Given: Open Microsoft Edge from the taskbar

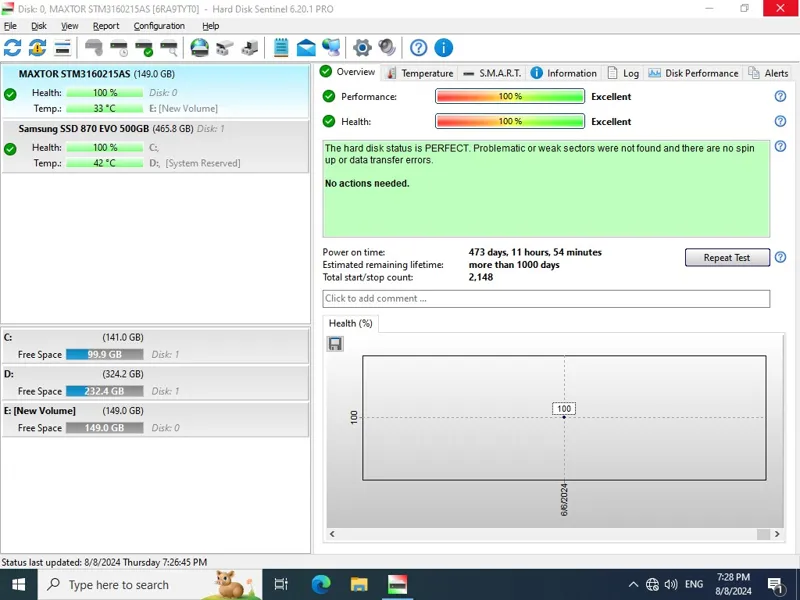Looking at the screenshot, I should point(320,585).
